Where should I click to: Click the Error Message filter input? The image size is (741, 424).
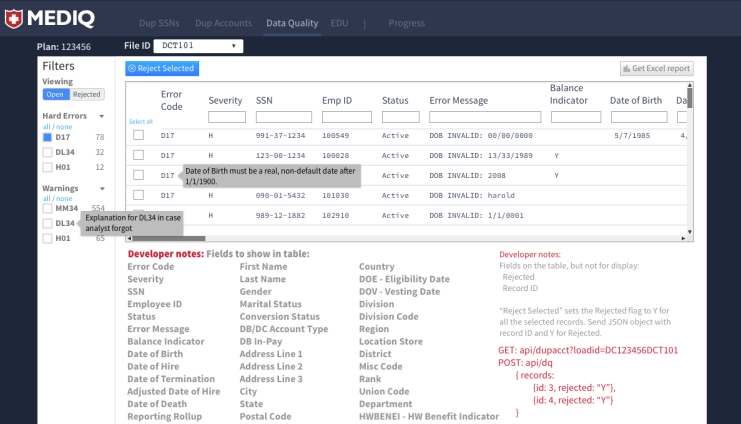click(485, 117)
